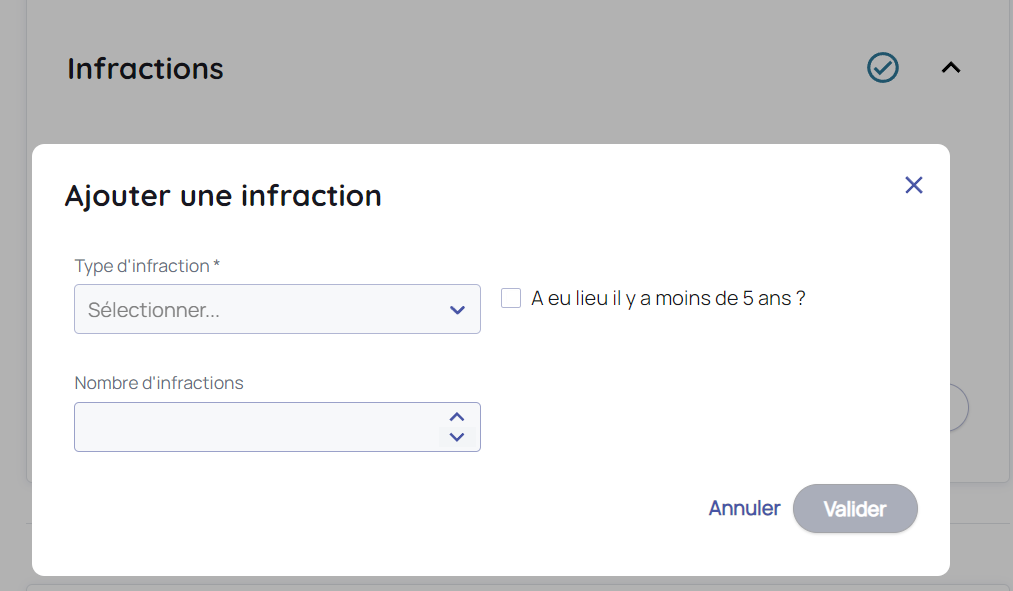Decrease Nombre d'infractions with the down arrow
The image size is (1013, 591).
point(457,437)
